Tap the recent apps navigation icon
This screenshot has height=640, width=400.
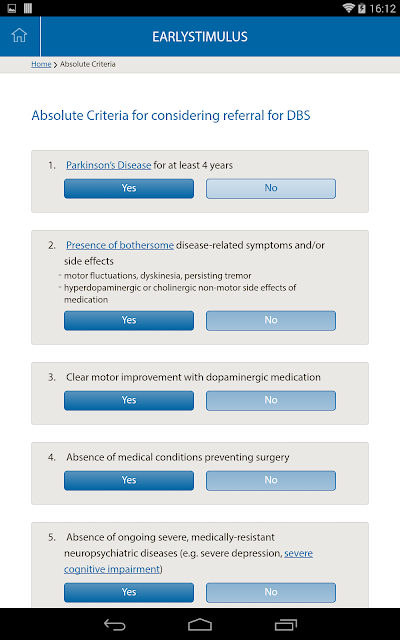pyautogui.click(x=286, y=624)
